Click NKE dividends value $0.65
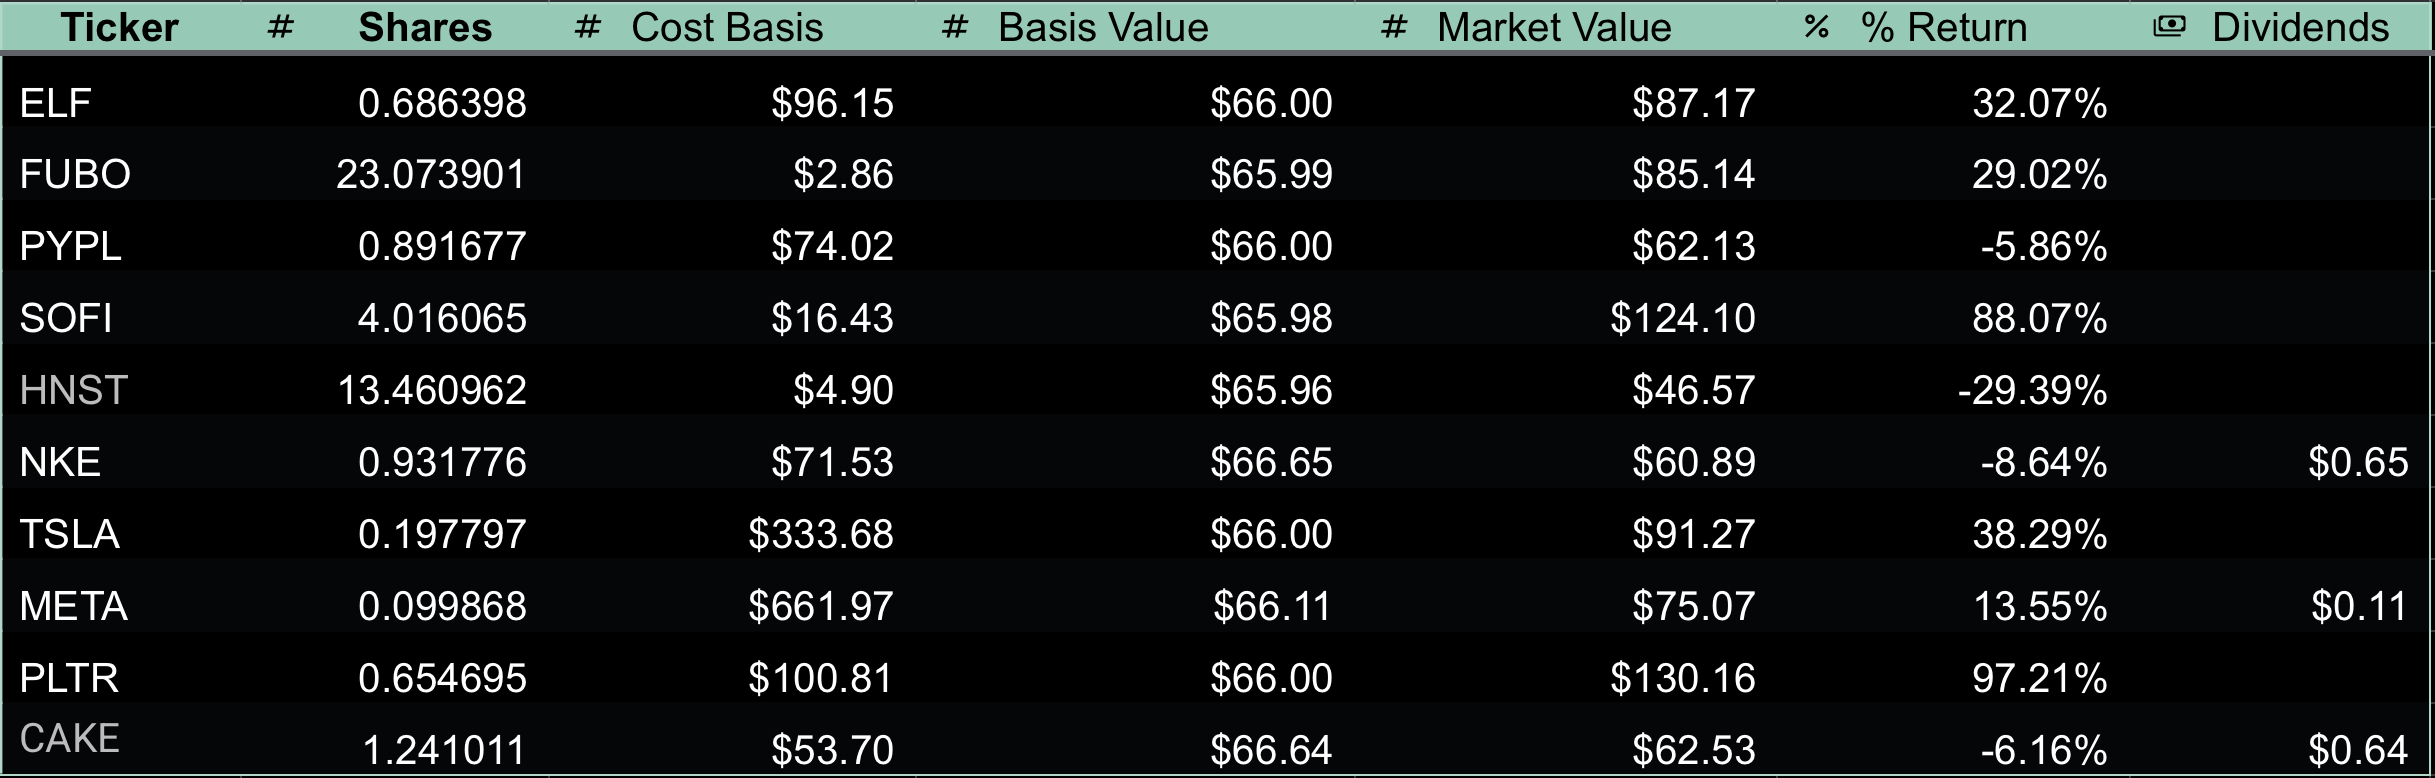The height and width of the screenshot is (778, 2435). pos(2357,462)
